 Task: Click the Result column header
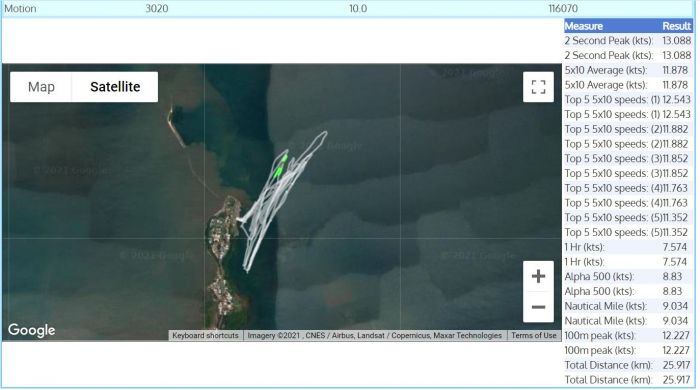[x=676, y=26]
